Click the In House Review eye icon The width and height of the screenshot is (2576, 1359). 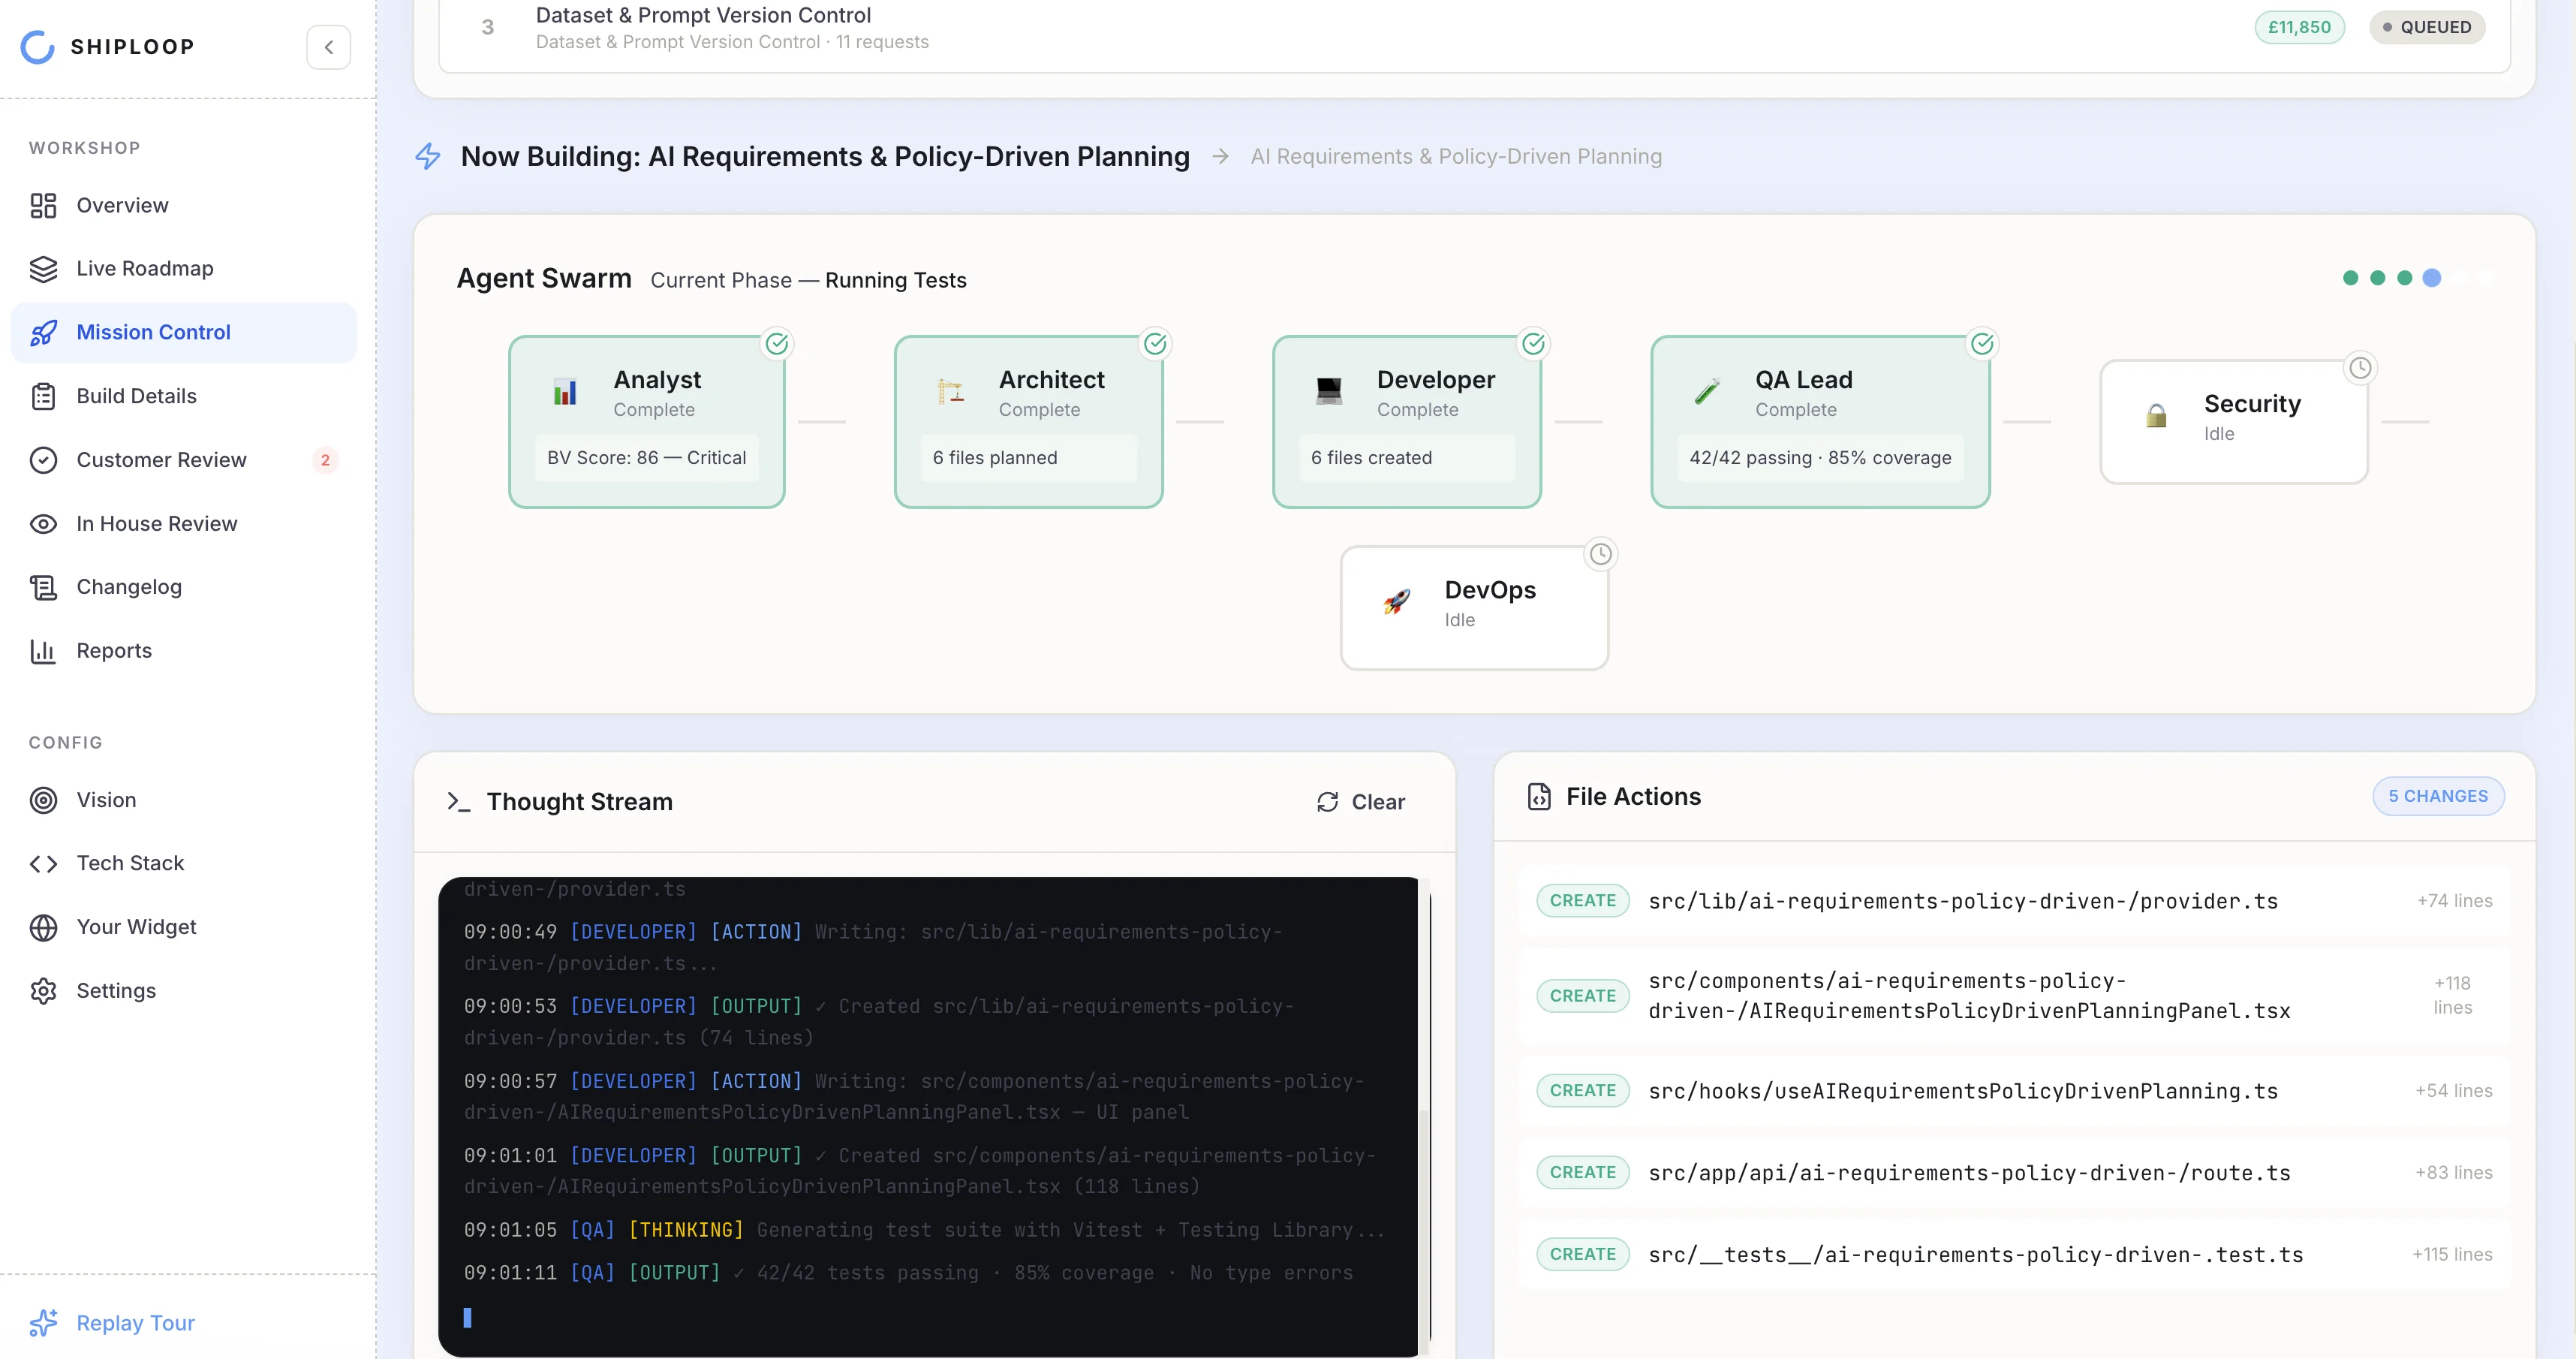(43, 524)
